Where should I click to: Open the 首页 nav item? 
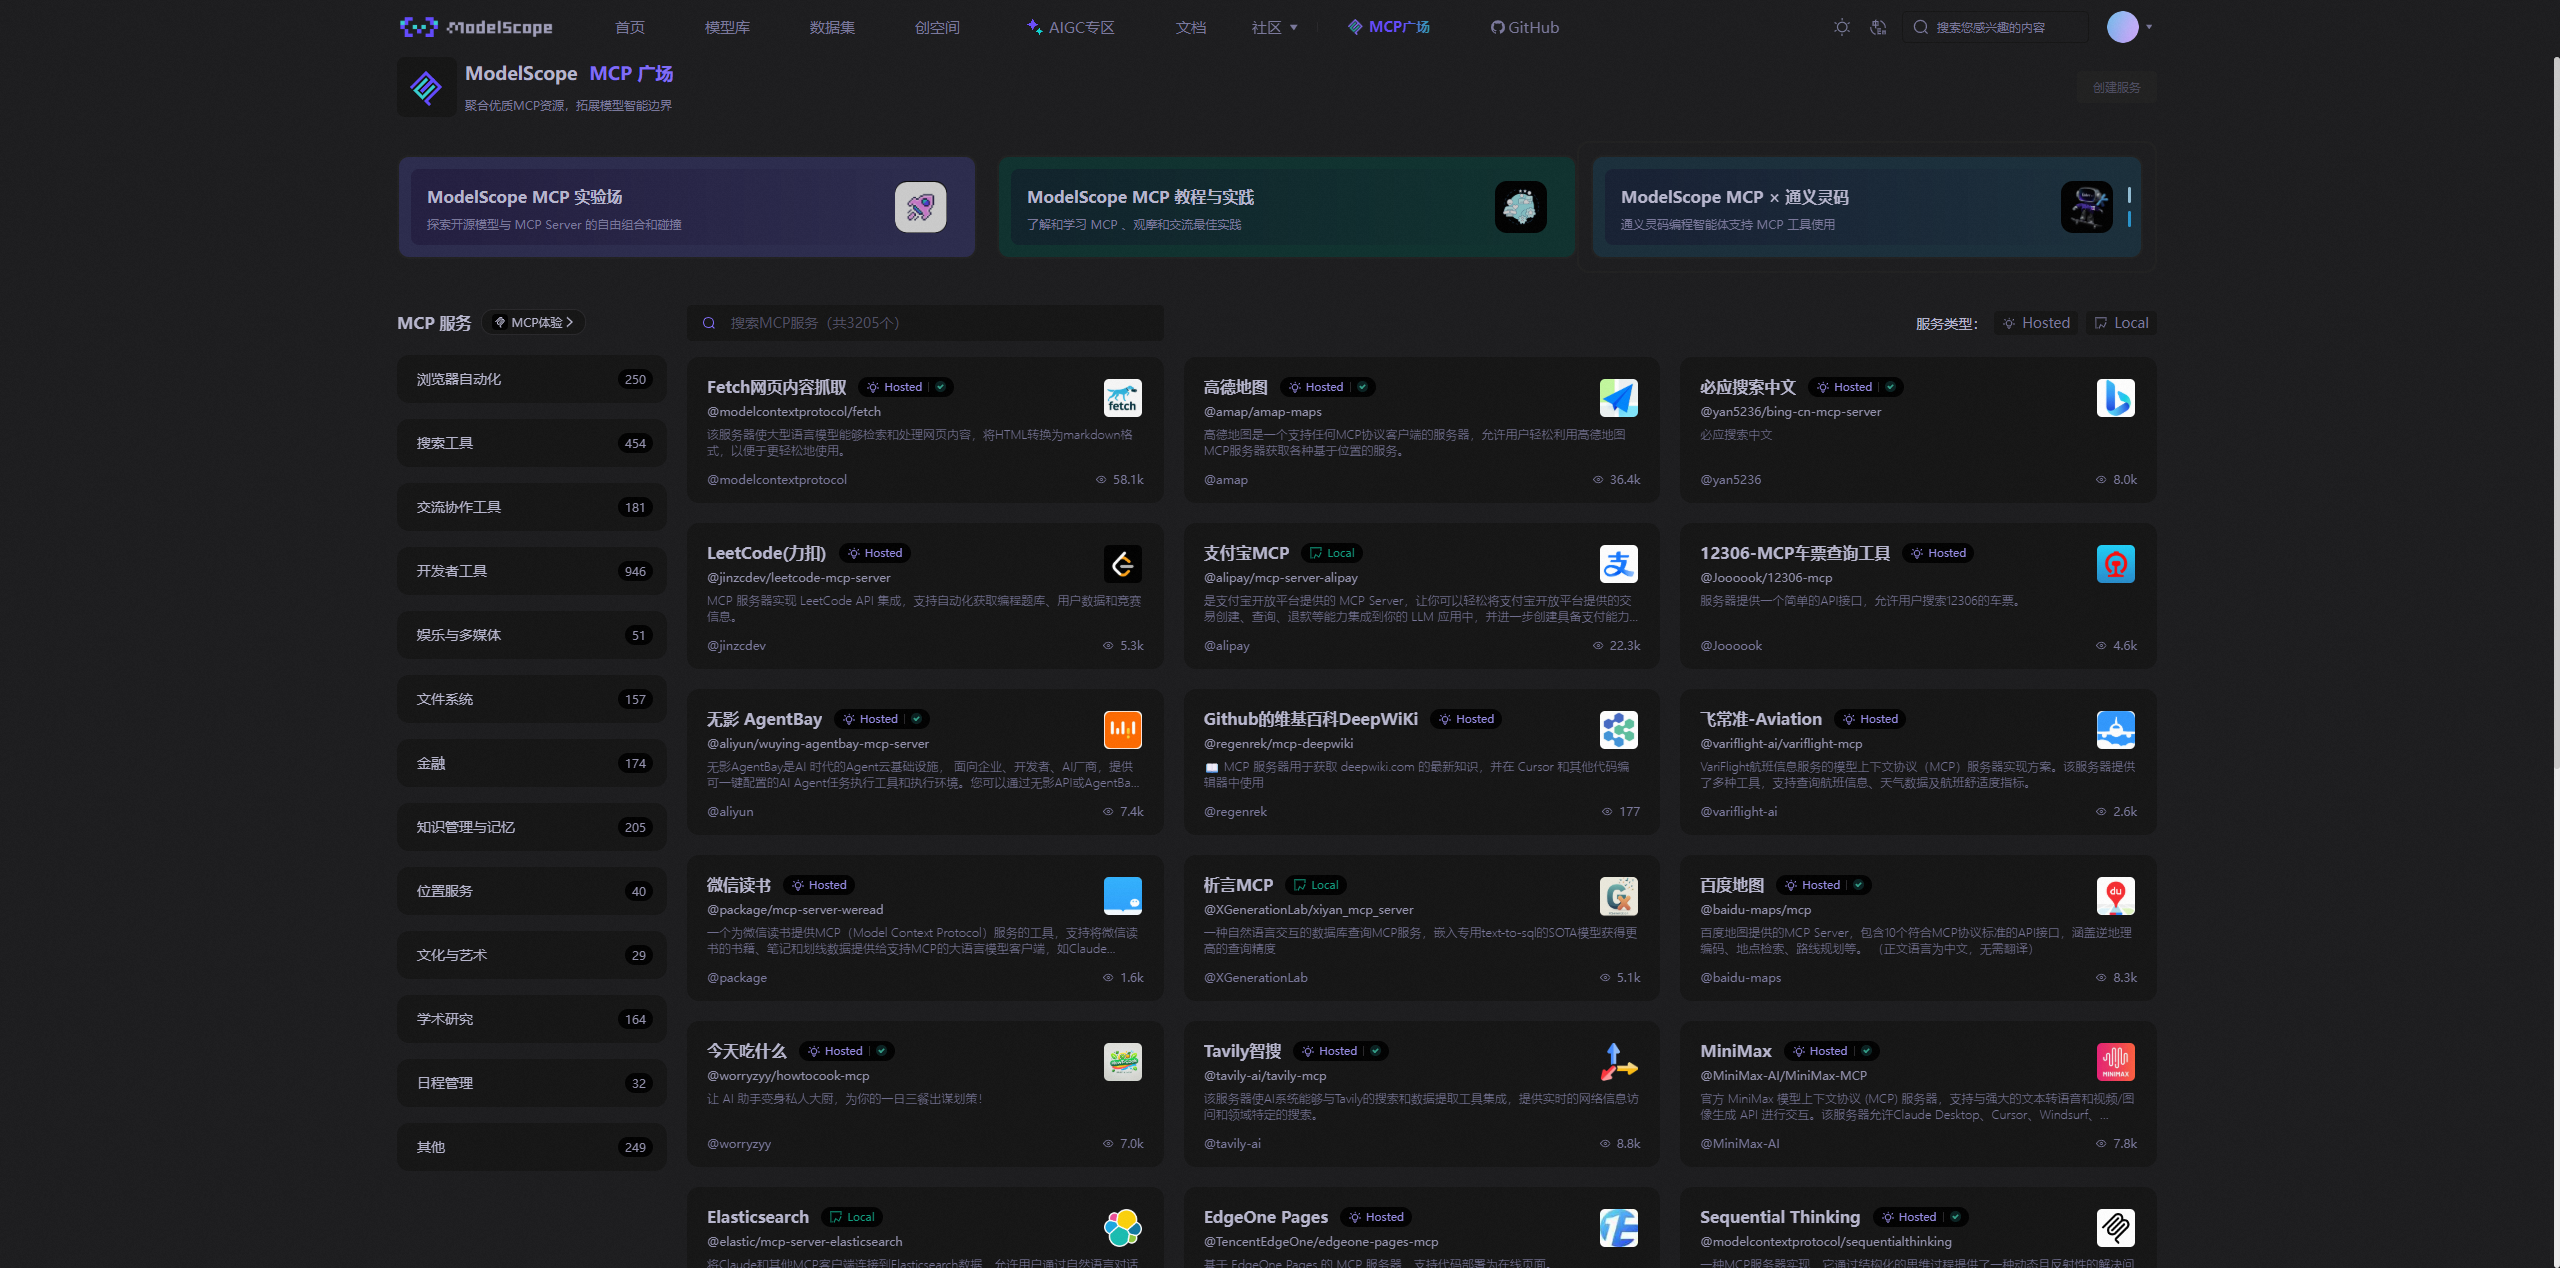click(x=630, y=27)
